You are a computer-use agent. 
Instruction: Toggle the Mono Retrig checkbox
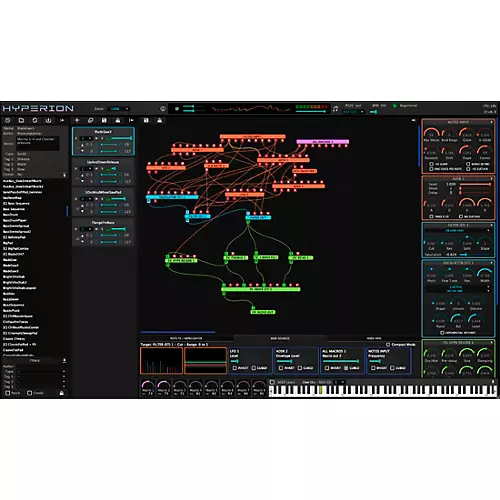(x=468, y=164)
